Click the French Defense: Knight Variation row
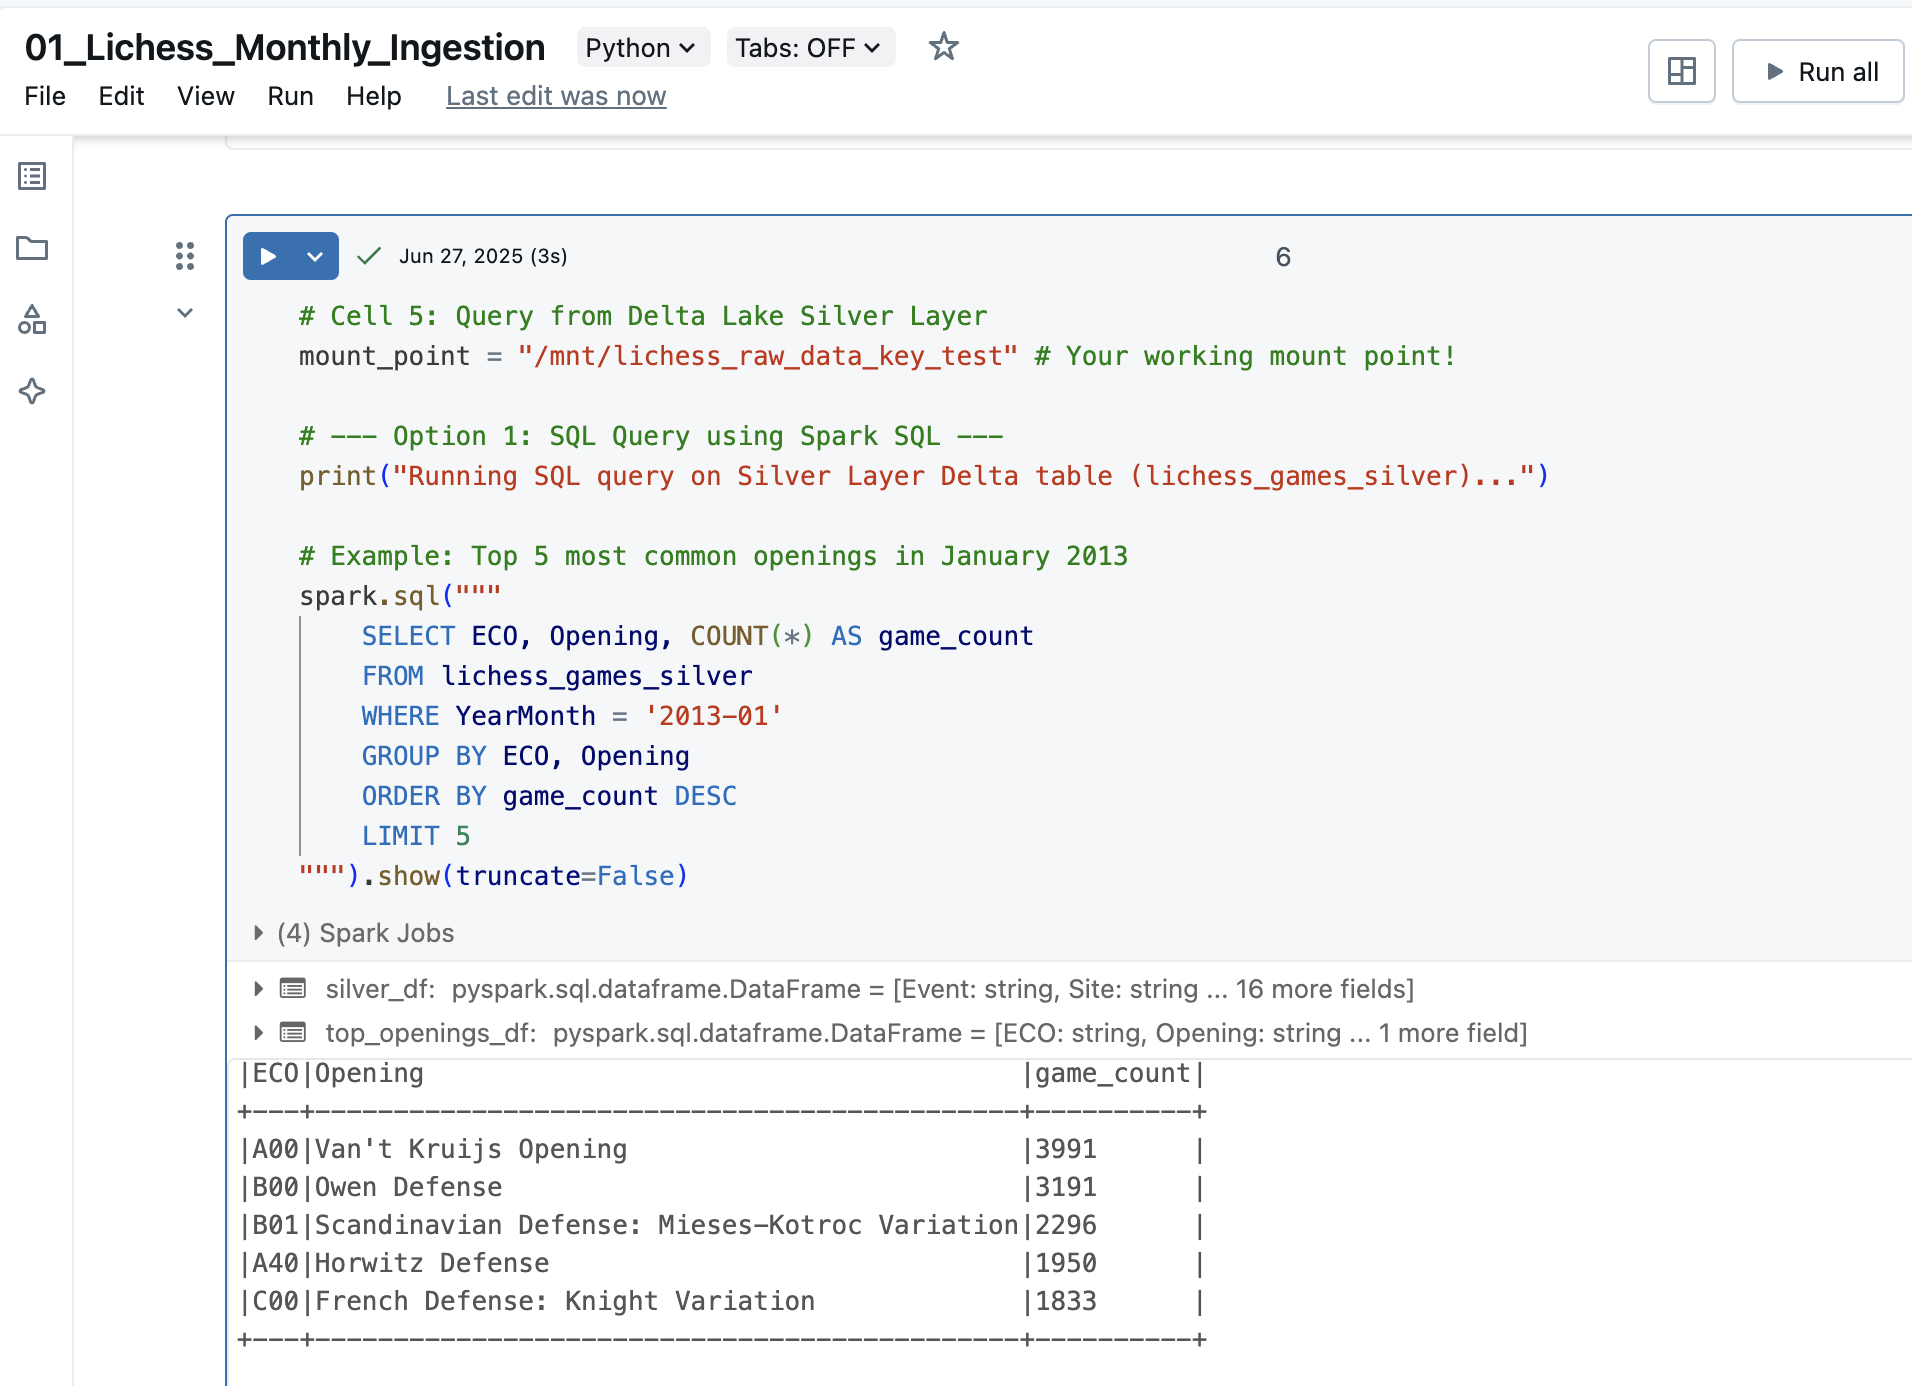This screenshot has width=1912, height=1386. point(720,1301)
